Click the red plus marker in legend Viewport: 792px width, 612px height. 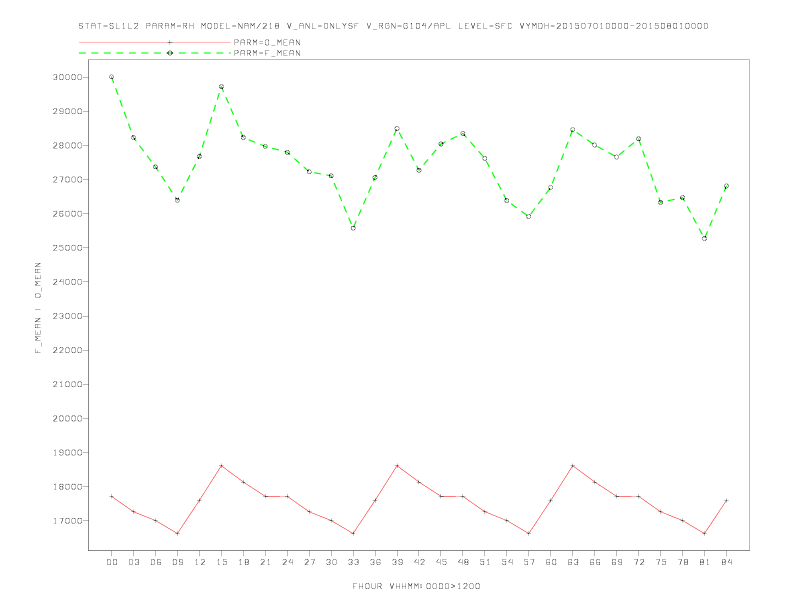(x=170, y=42)
